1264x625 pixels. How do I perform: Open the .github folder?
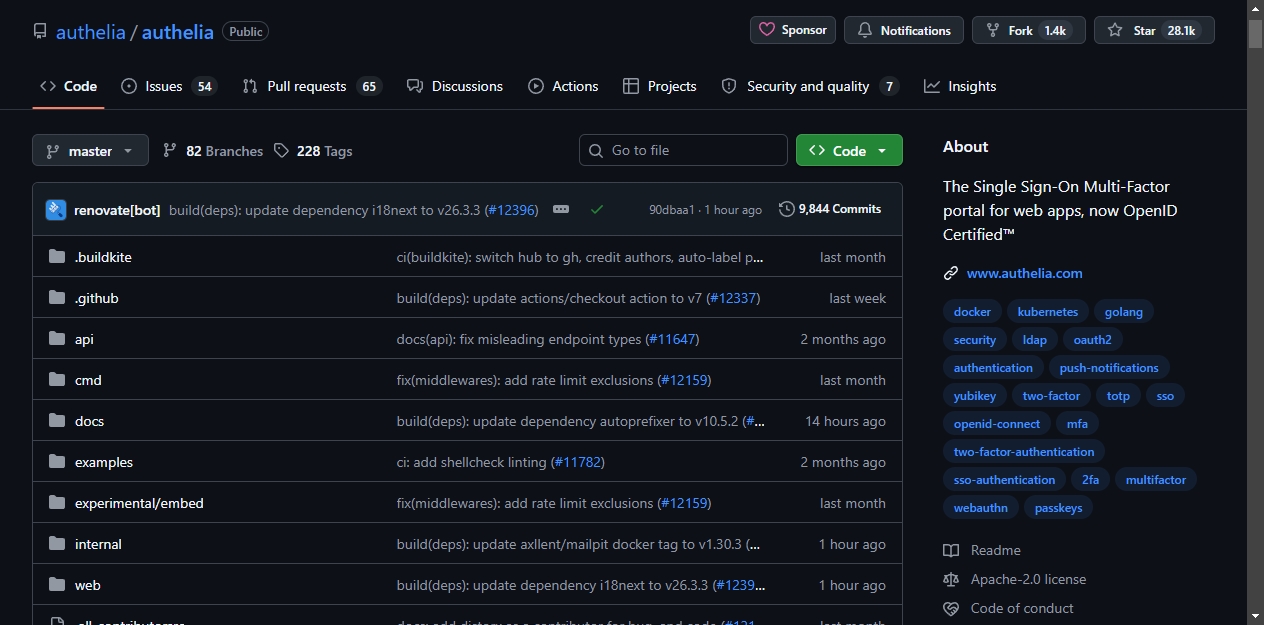96,298
